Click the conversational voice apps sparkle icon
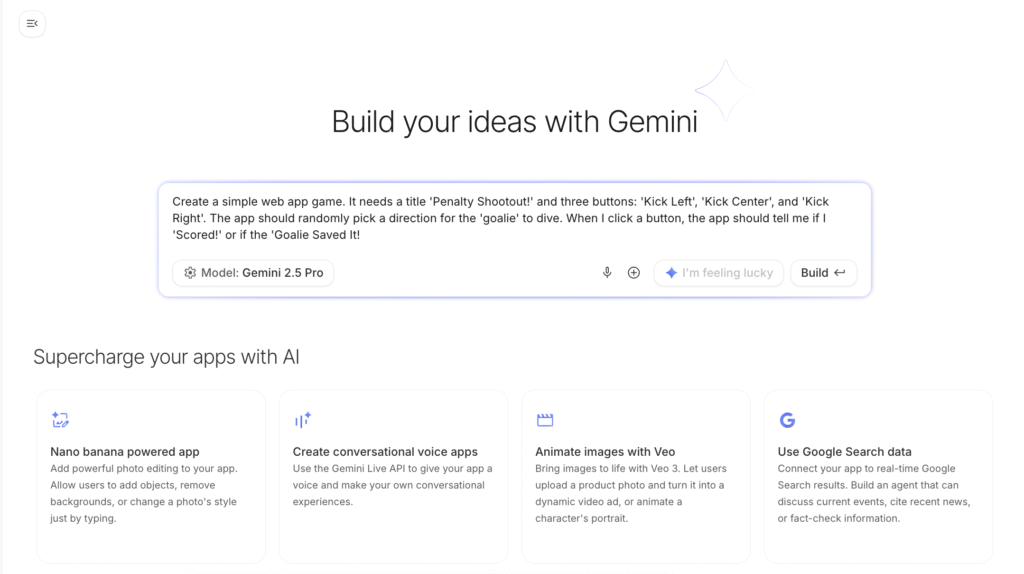The width and height of the screenshot is (1024, 574). pyautogui.click(x=302, y=420)
